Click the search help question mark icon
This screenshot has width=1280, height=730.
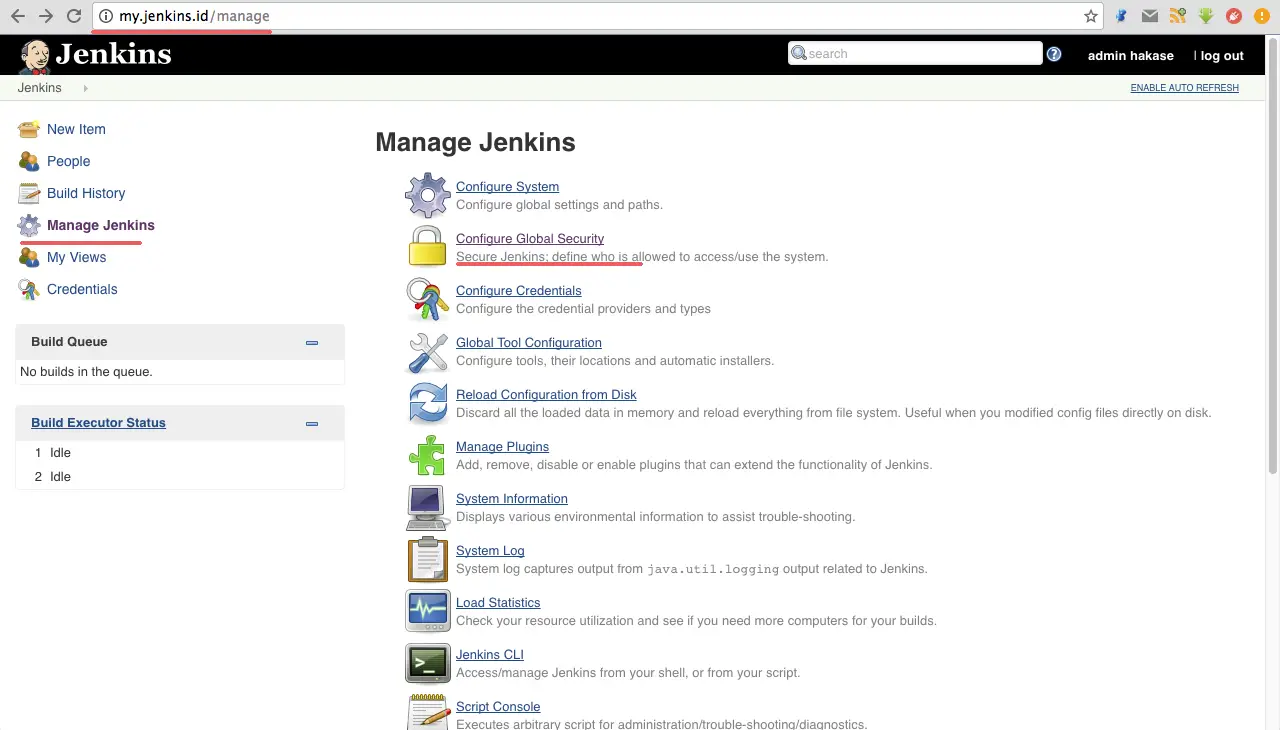1054,54
